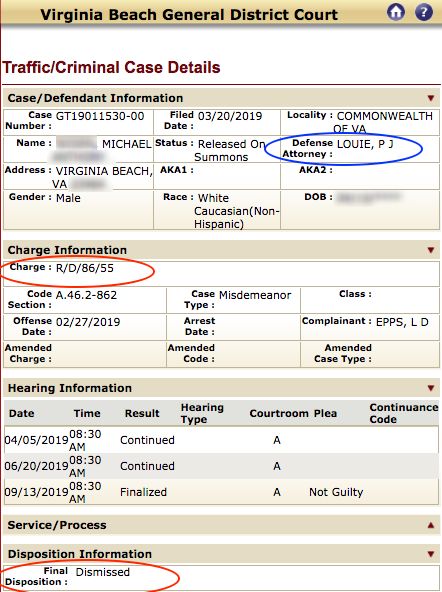Click the code section A.46.2-862
442x592 pixels.
tap(86, 295)
